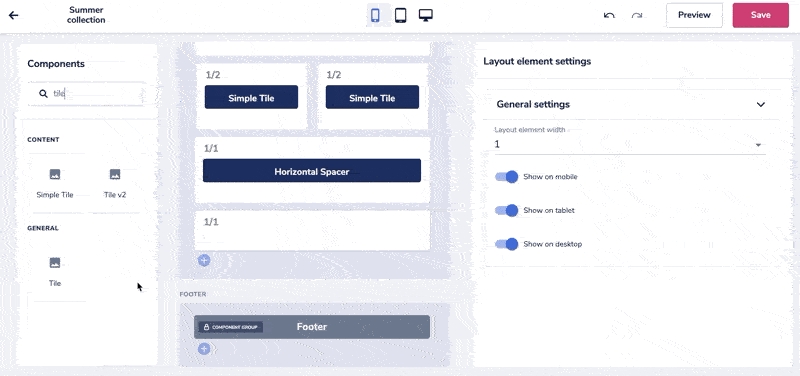This screenshot has height=376, width=800.
Task: Focus the components search field
Action: tap(86, 94)
